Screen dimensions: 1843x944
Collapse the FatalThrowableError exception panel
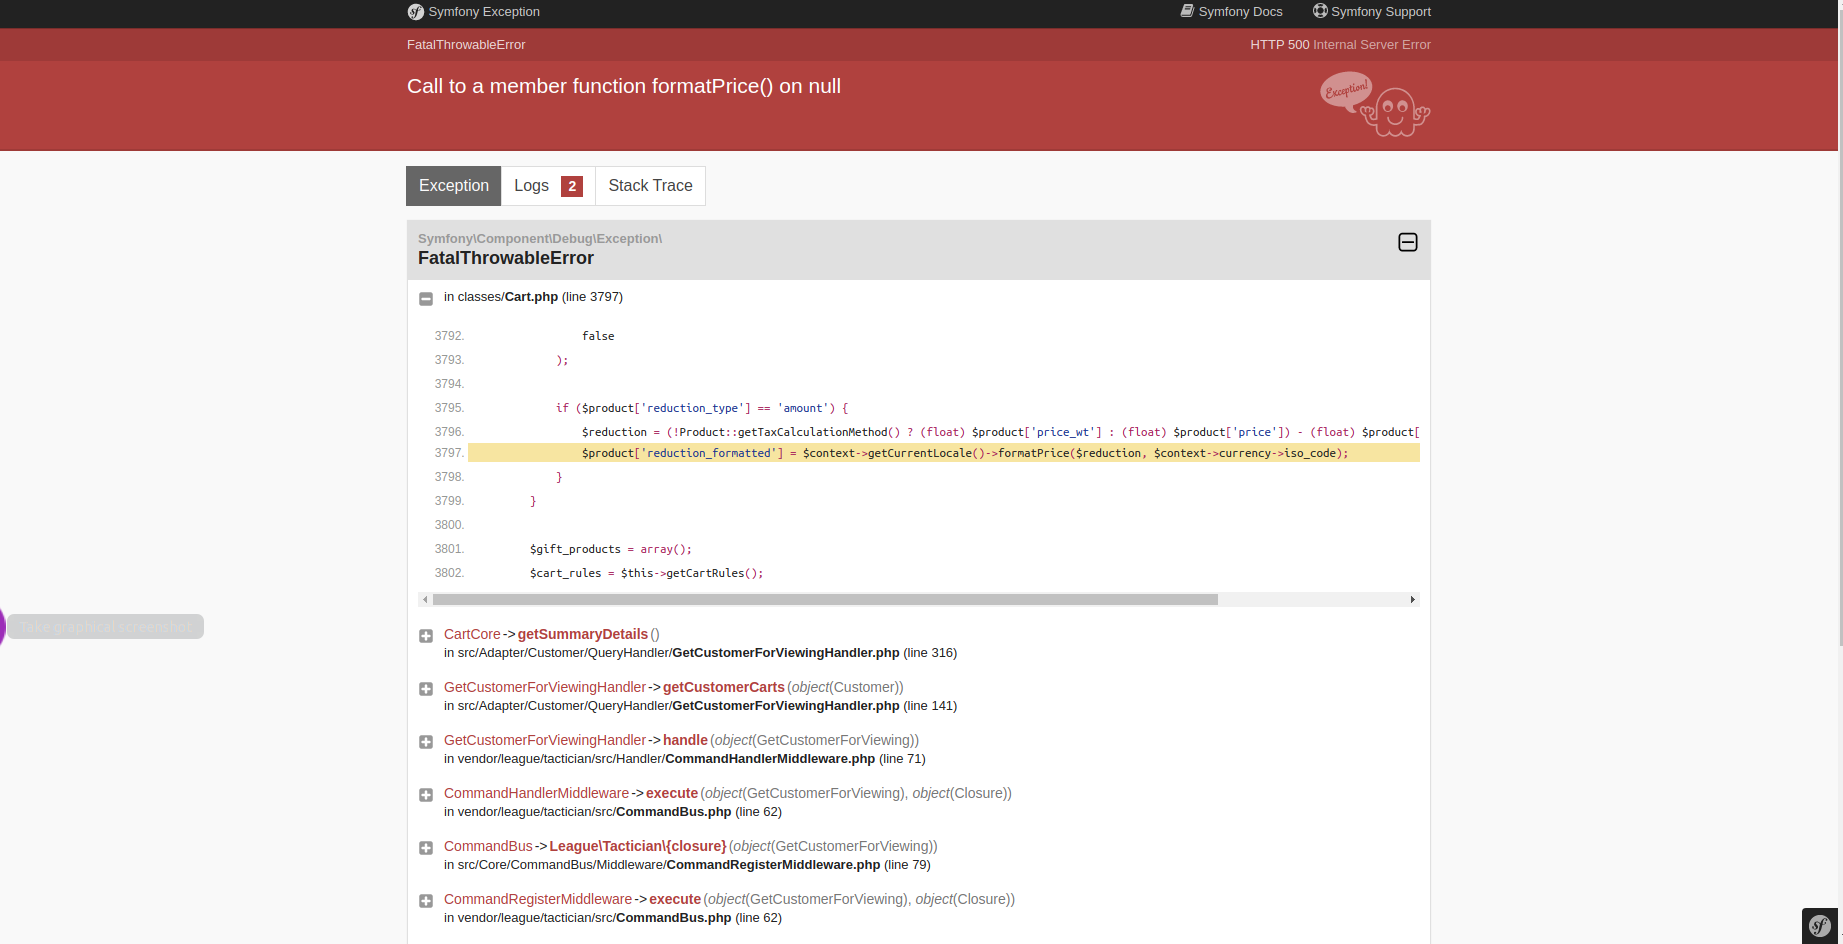(x=1407, y=242)
